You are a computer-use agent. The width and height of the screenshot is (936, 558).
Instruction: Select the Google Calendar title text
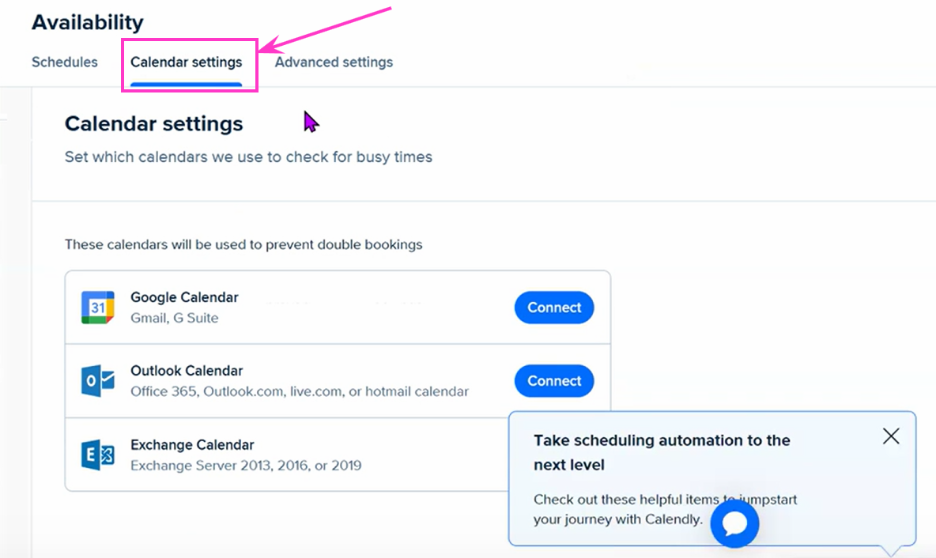click(x=184, y=297)
